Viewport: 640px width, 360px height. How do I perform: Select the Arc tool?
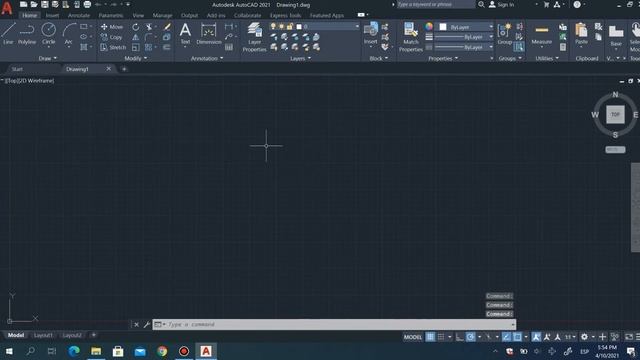(69, 33)
